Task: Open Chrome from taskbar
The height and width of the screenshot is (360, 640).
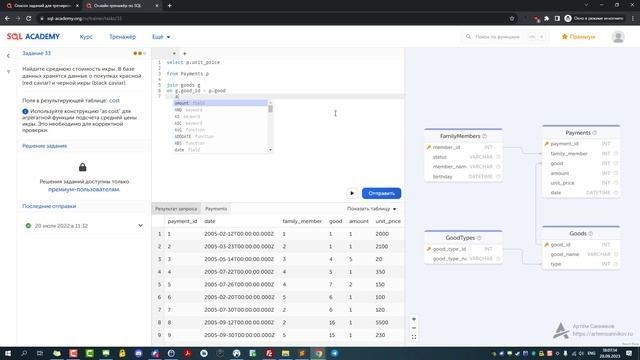Action: pyautogui.click(x=318, y=353)
